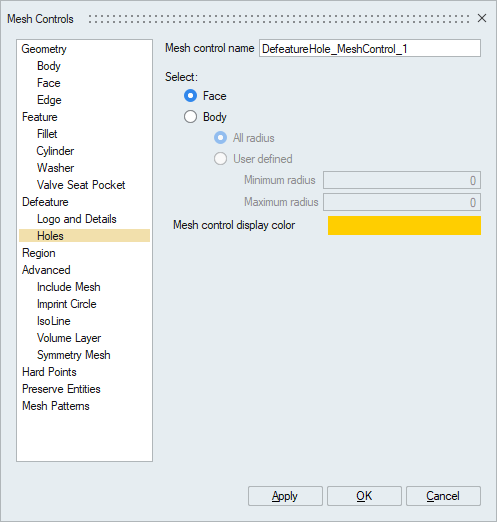Screen dimensions: 497x522
Task: Open the Washer mesh control
Action: pyautogui.click(x=55, y=168)
